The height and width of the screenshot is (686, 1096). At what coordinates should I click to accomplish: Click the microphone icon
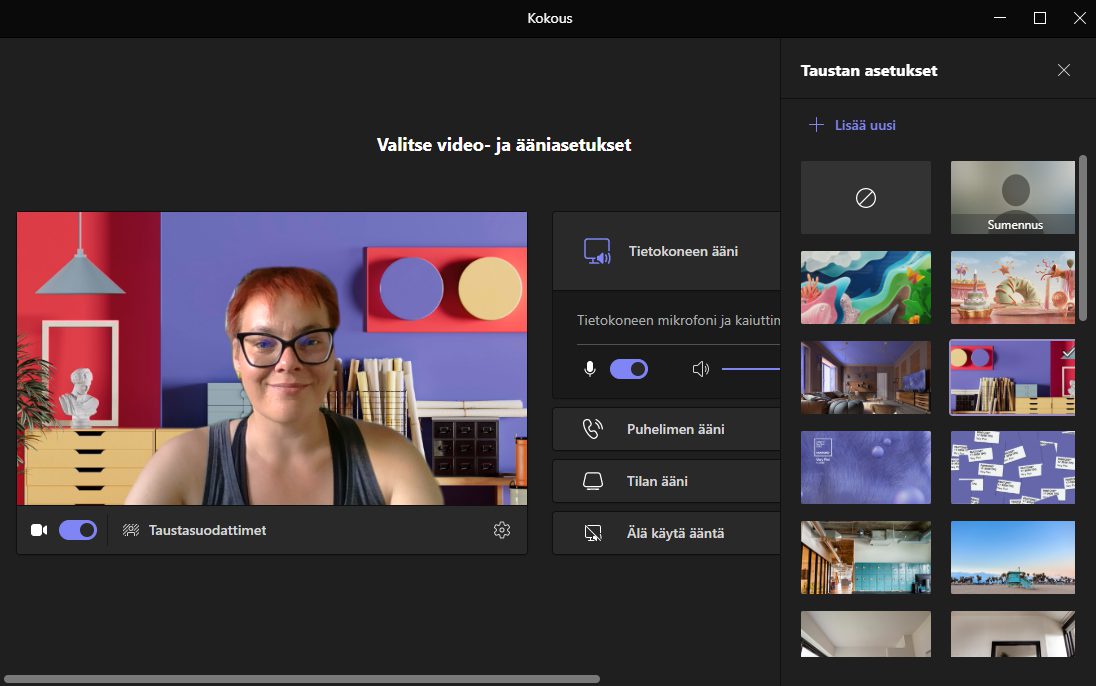(x=590, y=369)
